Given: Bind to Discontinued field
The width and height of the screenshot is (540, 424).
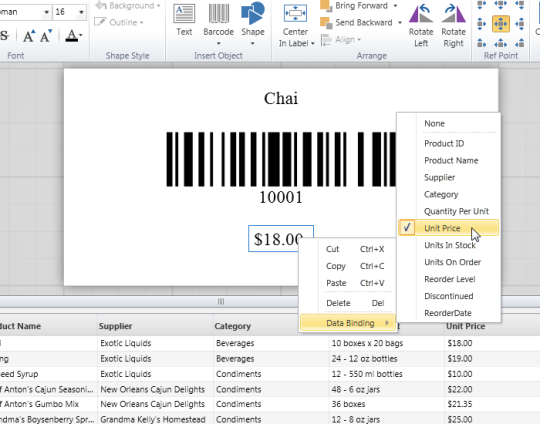Looking at the screenshot, I should pos(448,296).
